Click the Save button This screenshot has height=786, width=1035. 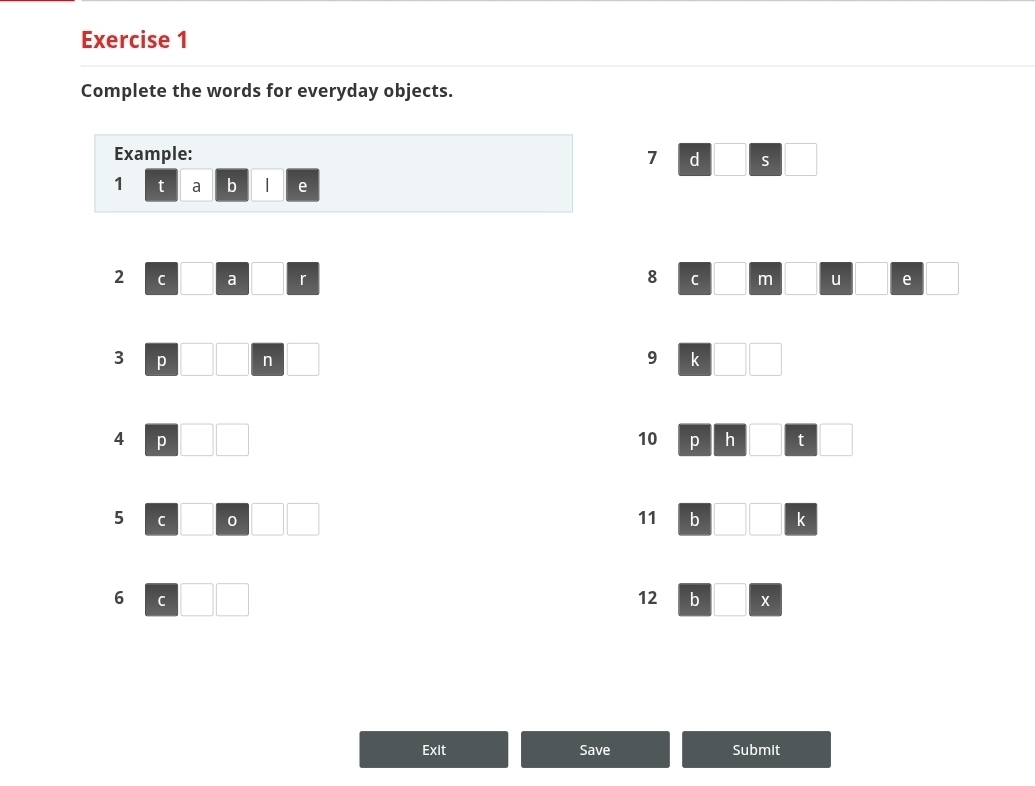tap(595, 749)
